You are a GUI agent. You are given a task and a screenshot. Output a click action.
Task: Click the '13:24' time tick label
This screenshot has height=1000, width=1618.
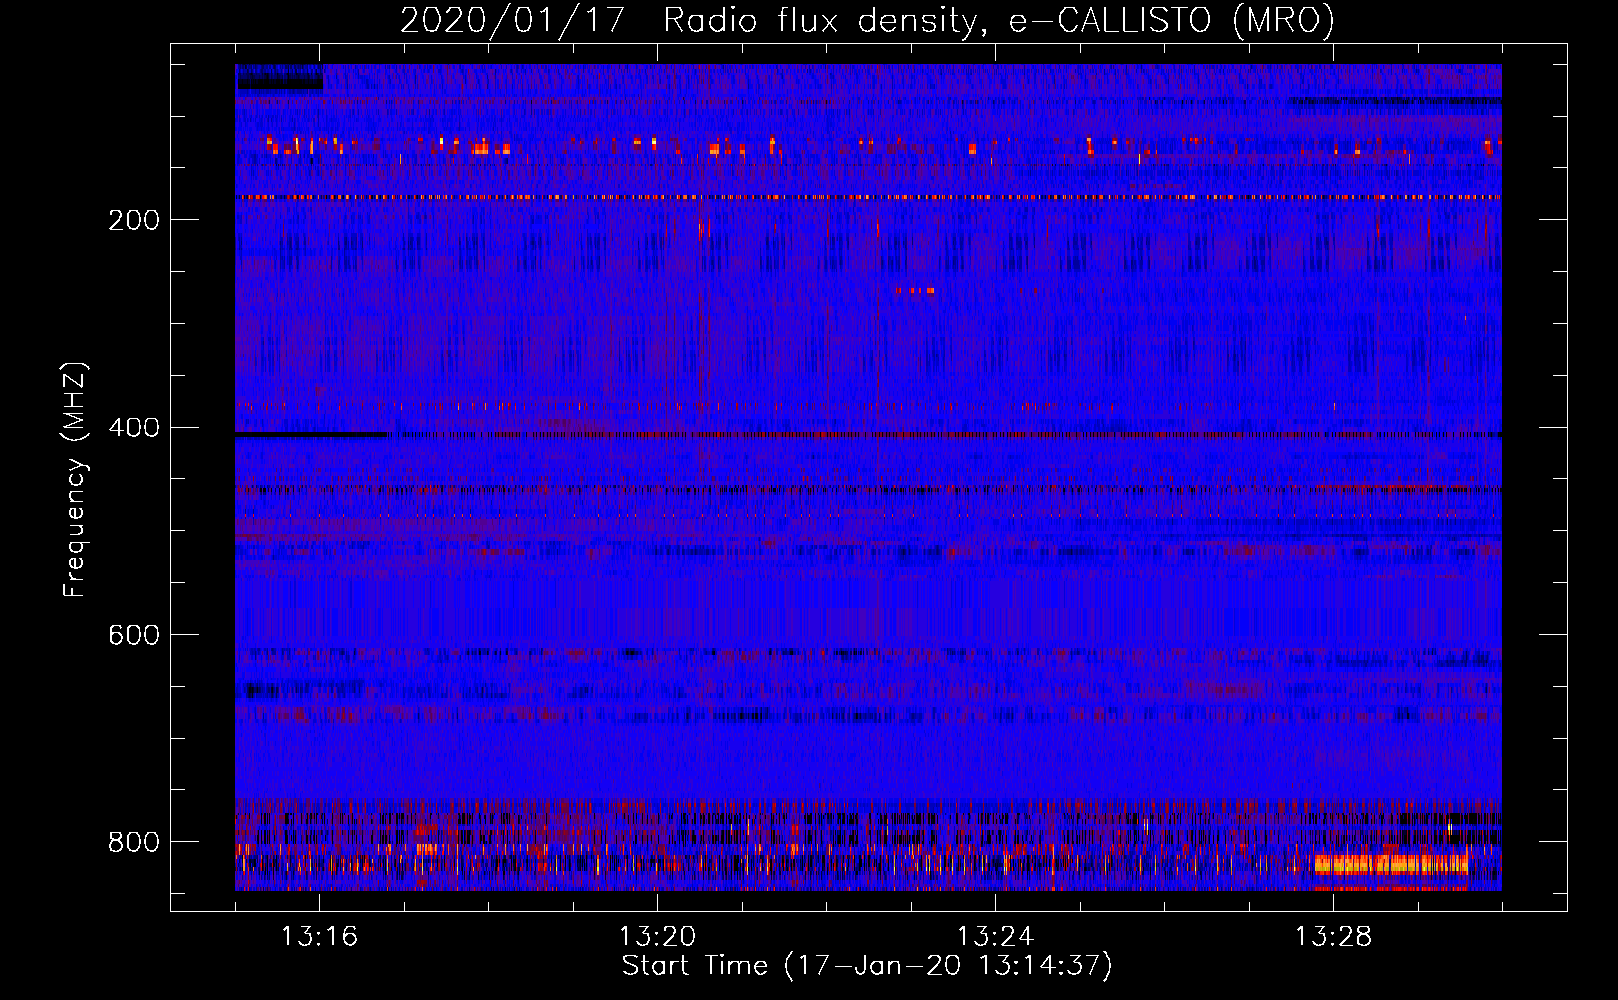point(995,937)
